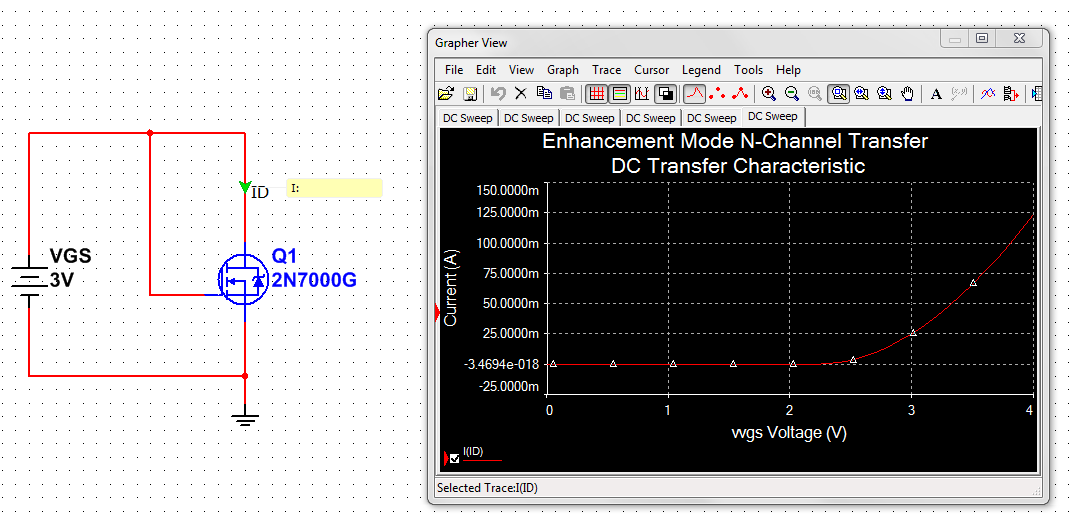
Task: Open the Tools menu
Action: pyautogui.click(x=748, y=70)
